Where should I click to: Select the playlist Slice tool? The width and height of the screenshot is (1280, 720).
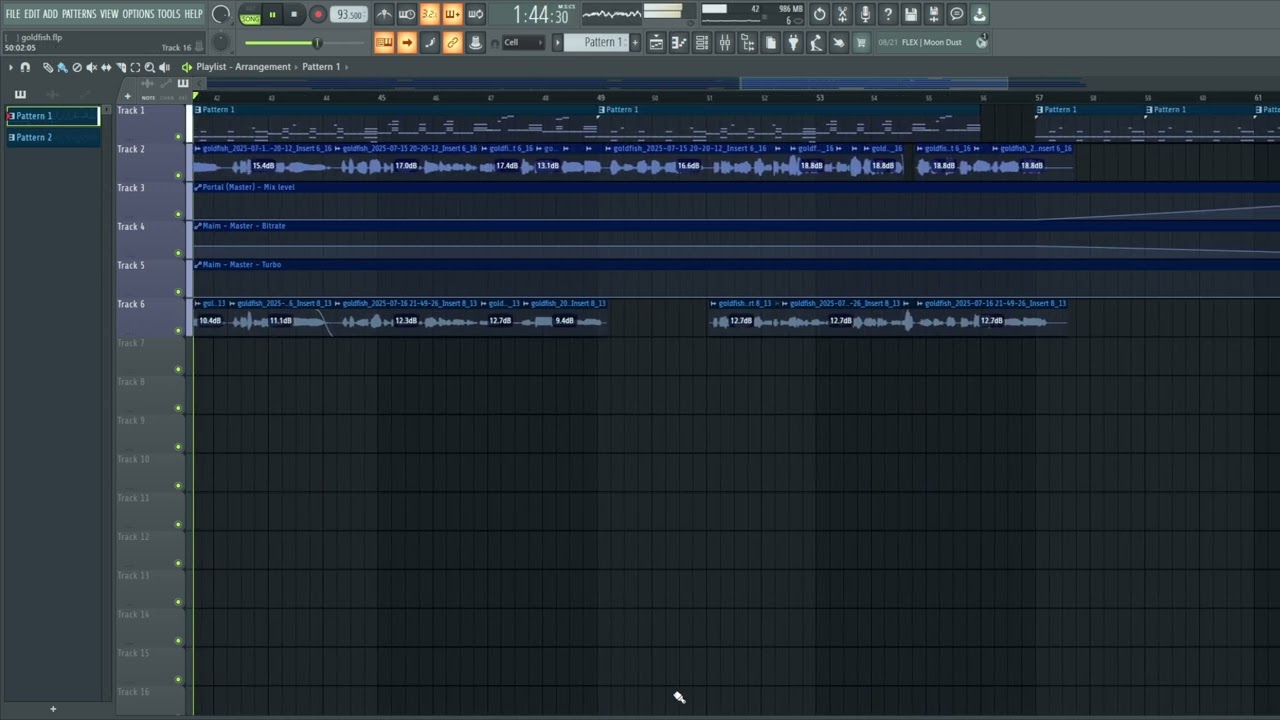coord(121,68)
